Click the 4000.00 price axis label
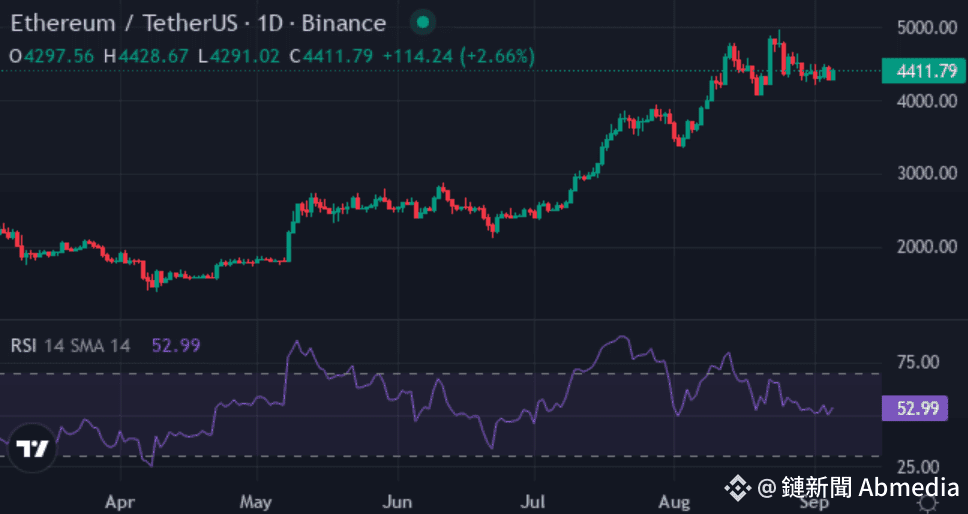The image size is (968, 514). click(927, 101)
